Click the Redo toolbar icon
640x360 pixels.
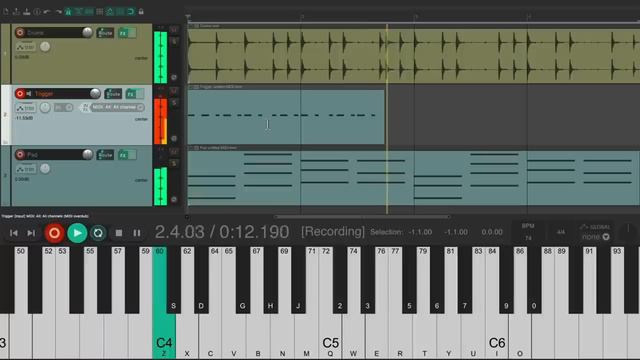58,12
